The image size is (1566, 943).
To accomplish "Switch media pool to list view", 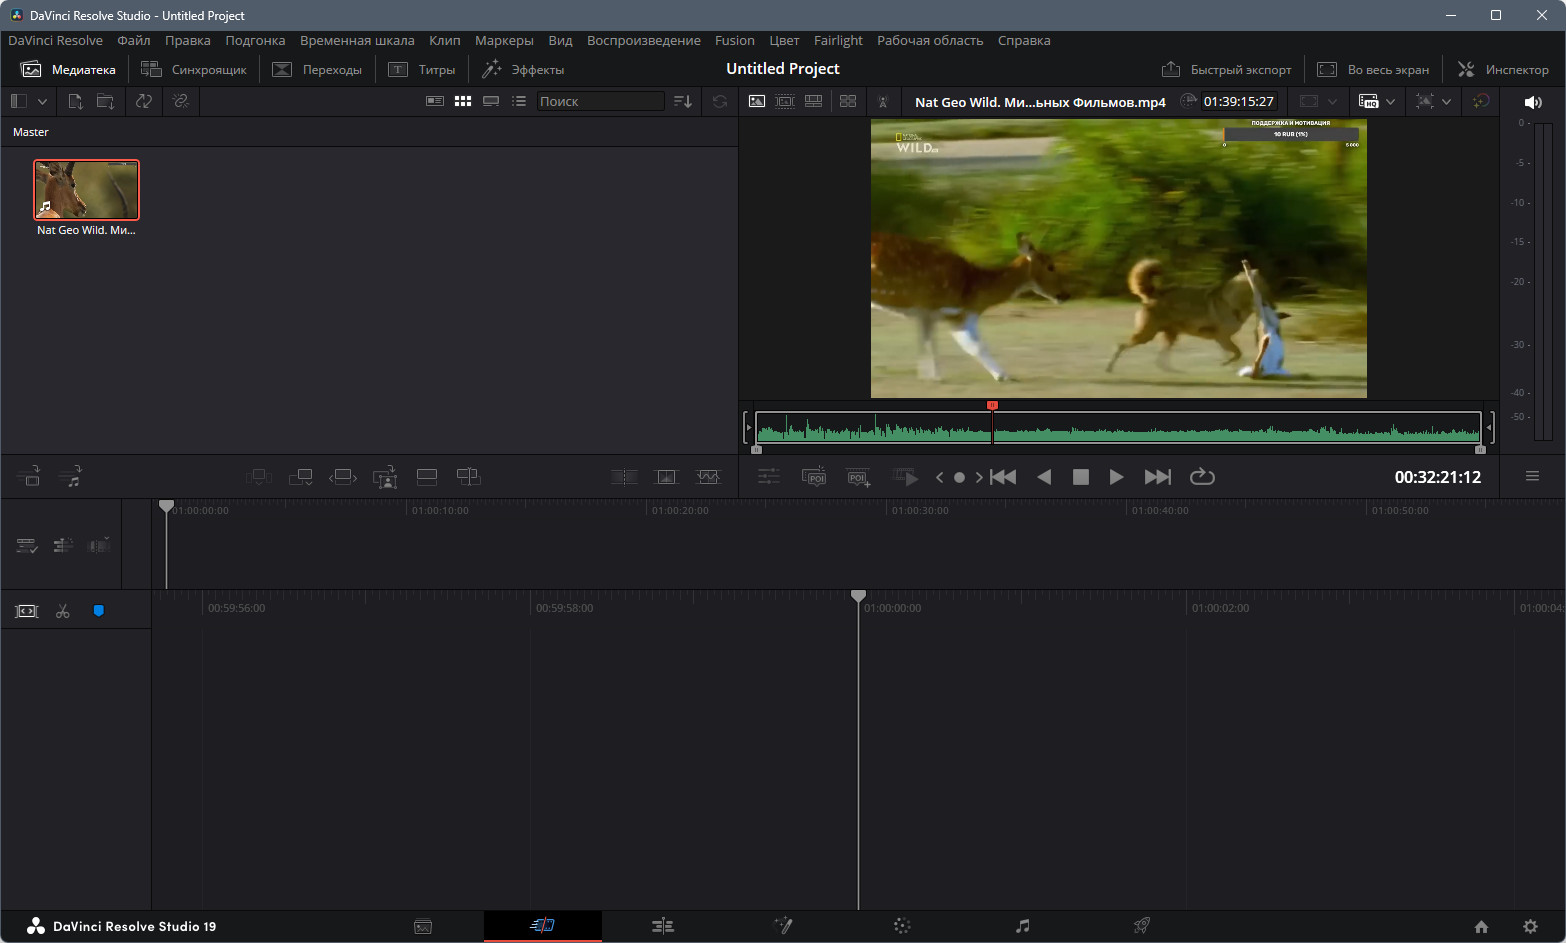I will tap(519, 101).
